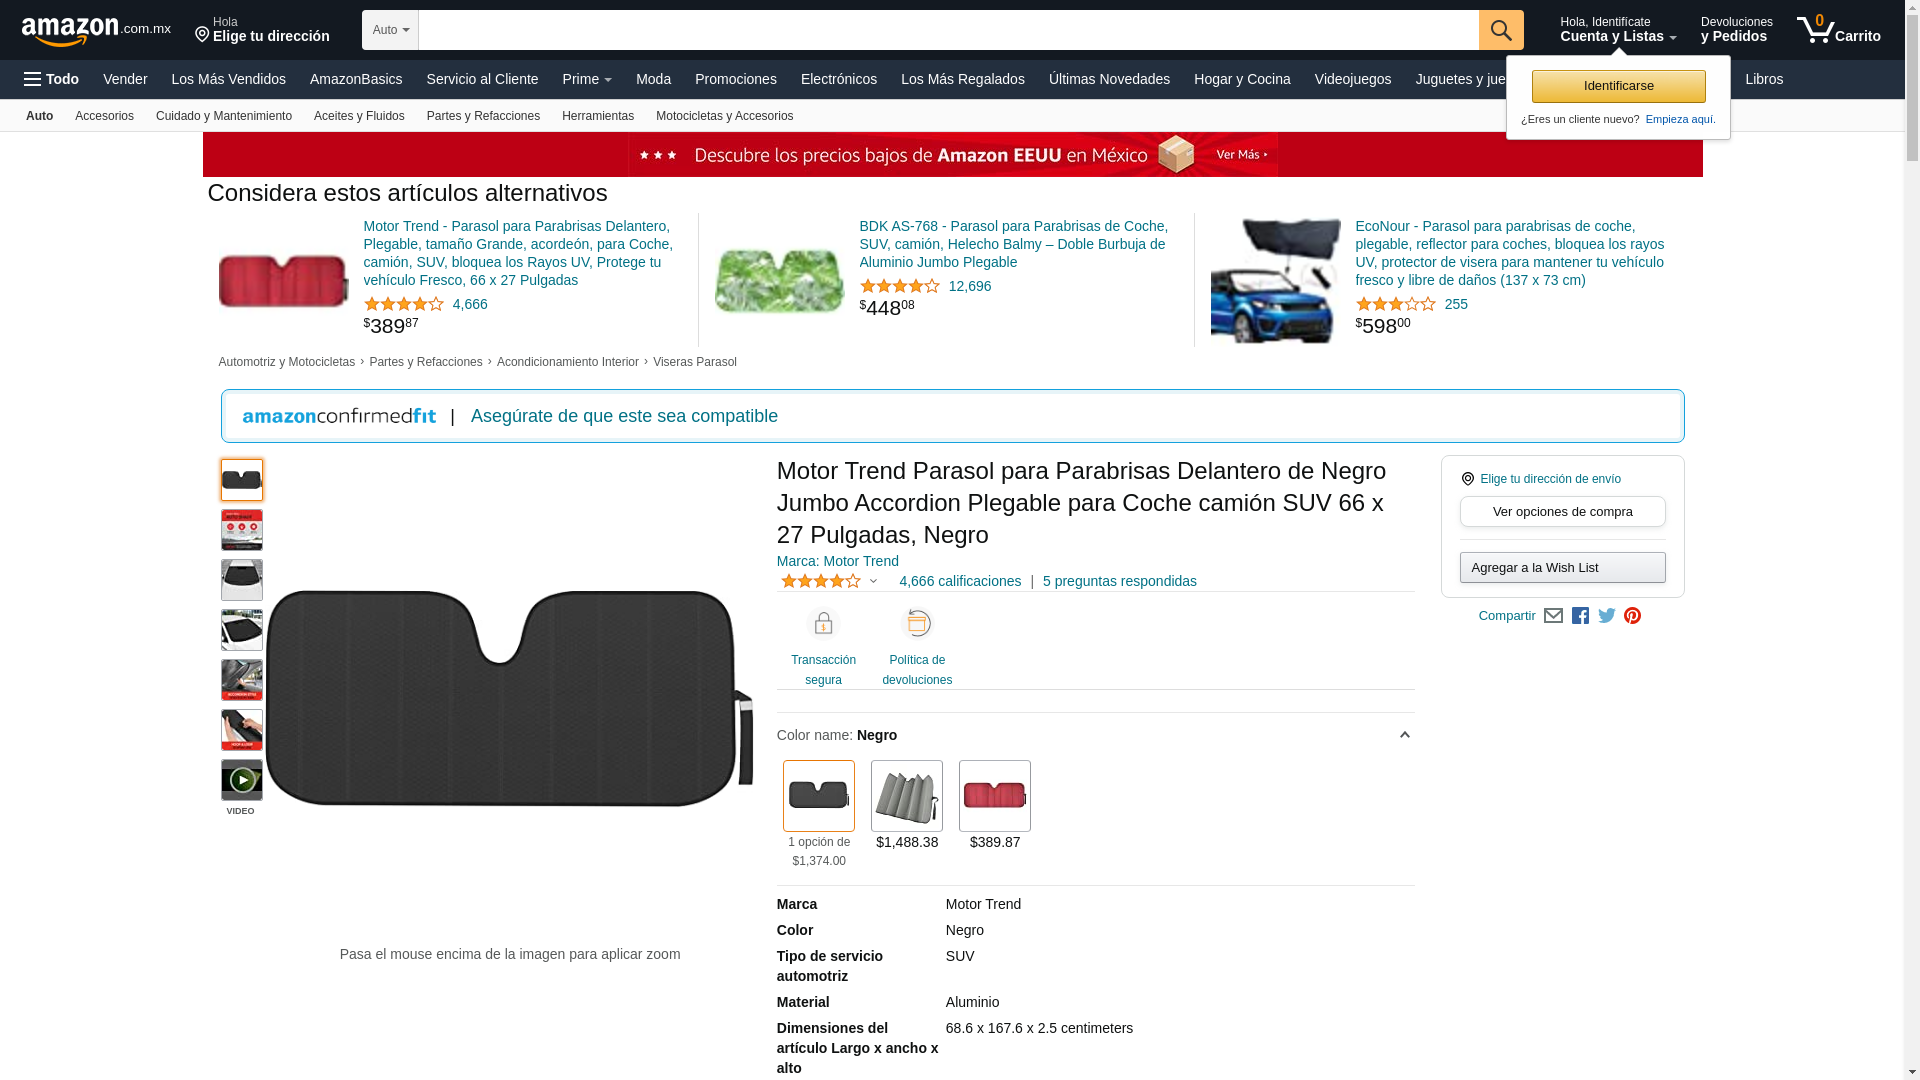Click Agregar a la Wish List
Screen dimensions: 1920x1080
pyautogui.click(x=1562, y=568)
